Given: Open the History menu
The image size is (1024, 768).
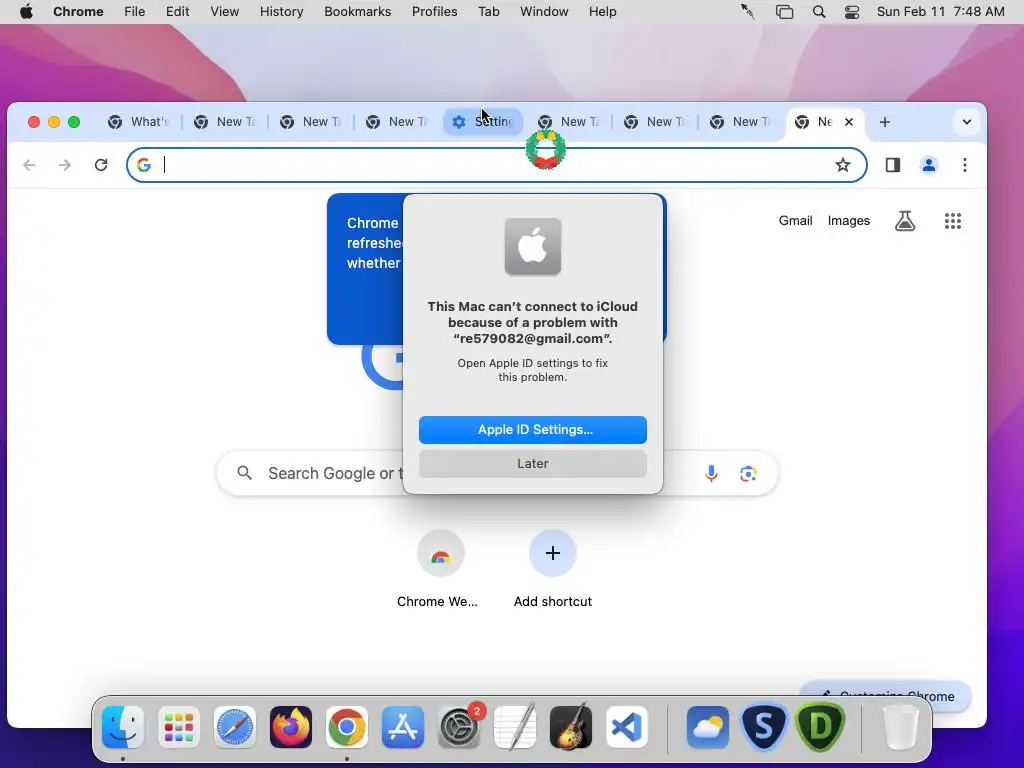Looking at the screenshot, I should coord(281,12).
